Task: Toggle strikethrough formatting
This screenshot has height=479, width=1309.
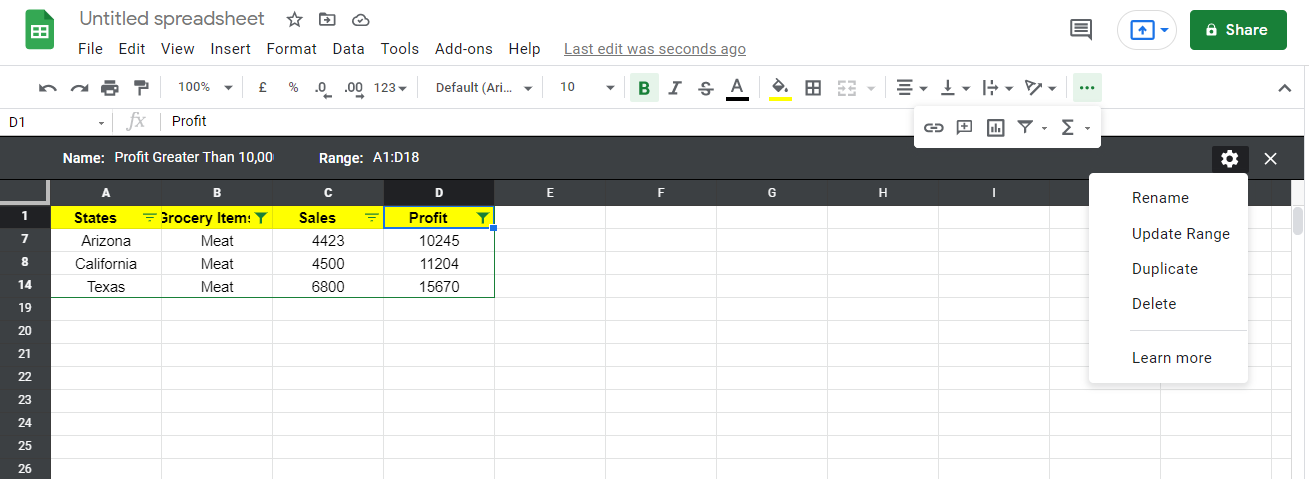Action: (x=706, y=88)
